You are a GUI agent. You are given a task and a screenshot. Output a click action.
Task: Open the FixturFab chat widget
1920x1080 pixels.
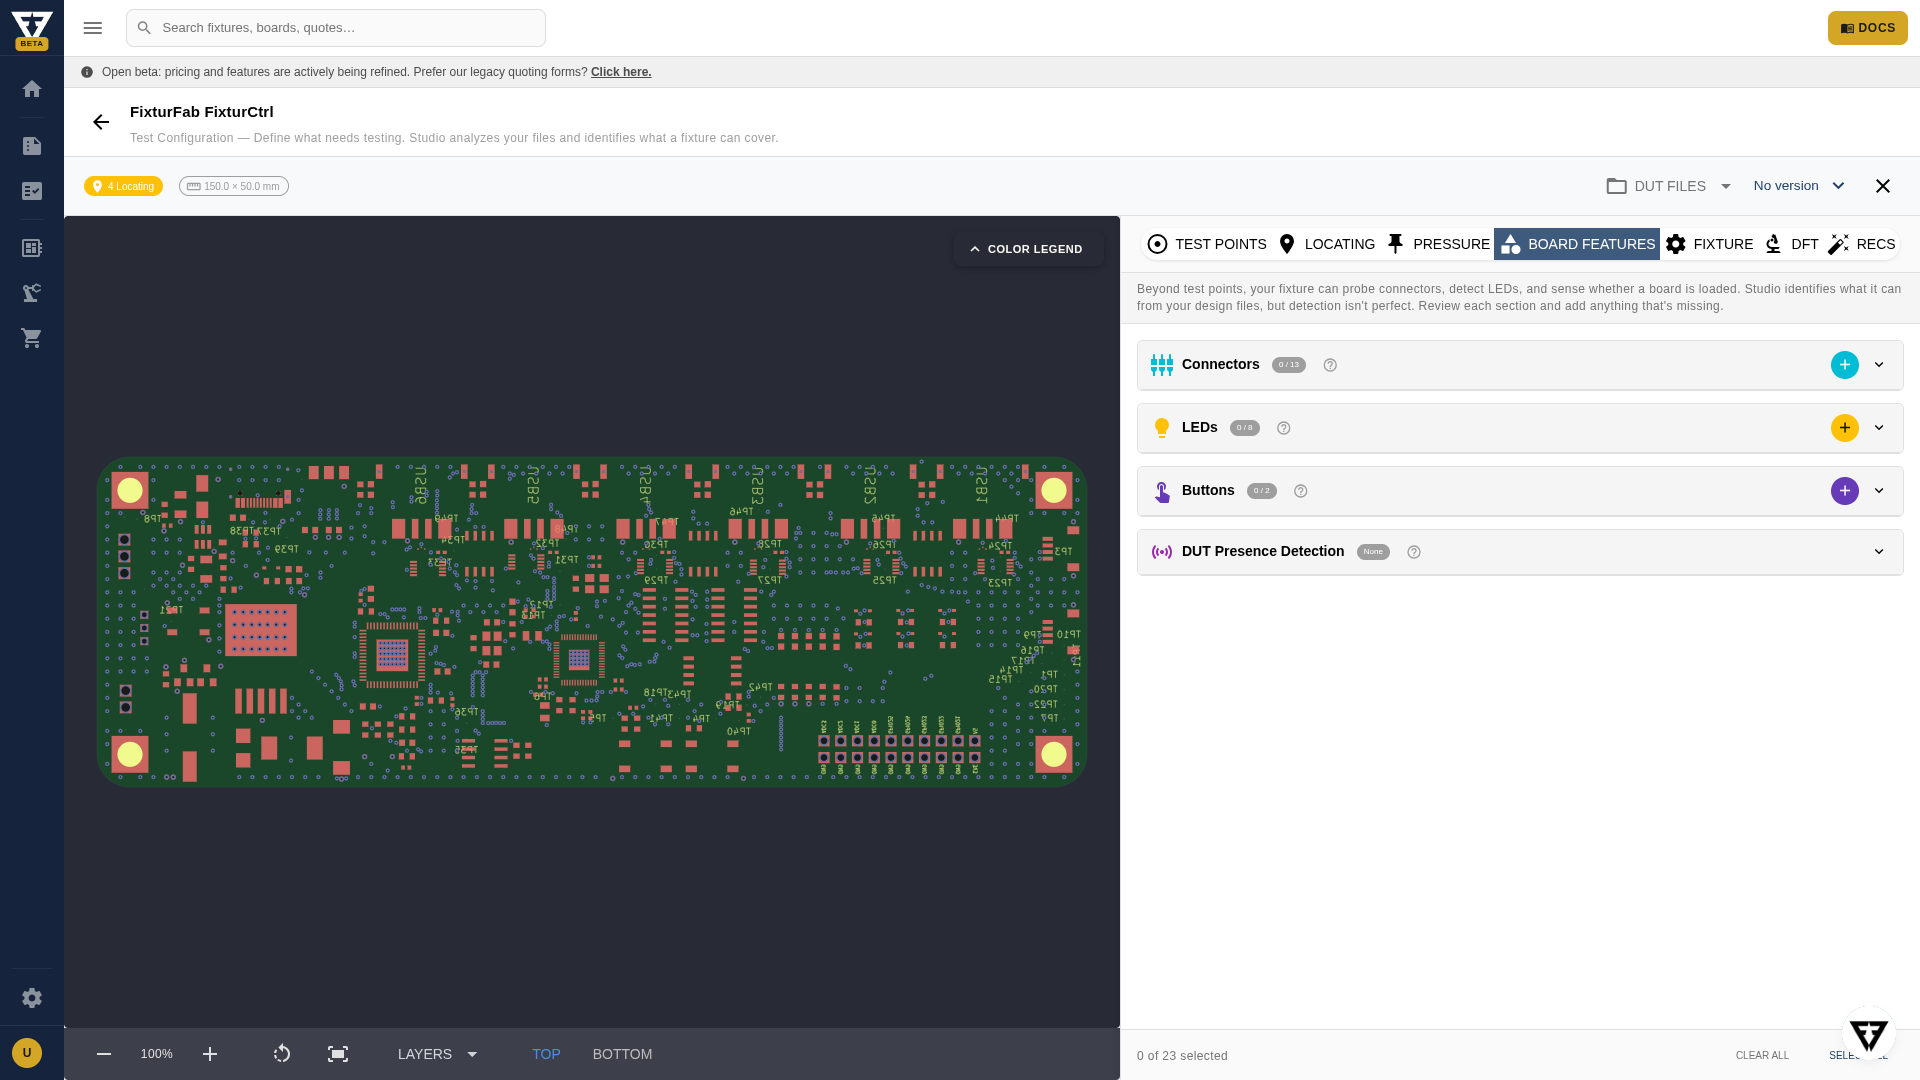(x=1869, y=1034)
